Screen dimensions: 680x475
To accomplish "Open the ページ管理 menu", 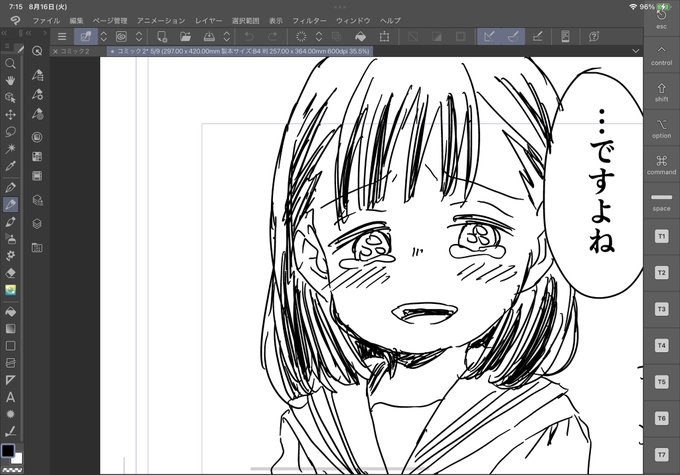I will point(110,20).
